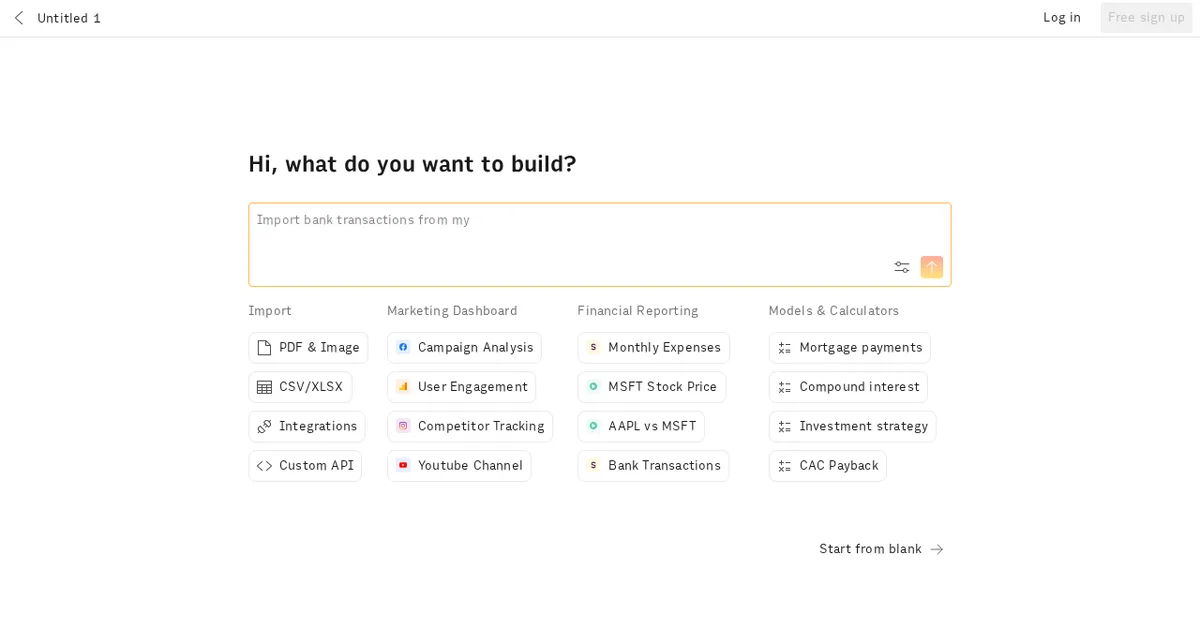The image size is (1200, 630).
Task: Choose the CSV/XLSX import option
Action: 300,387
